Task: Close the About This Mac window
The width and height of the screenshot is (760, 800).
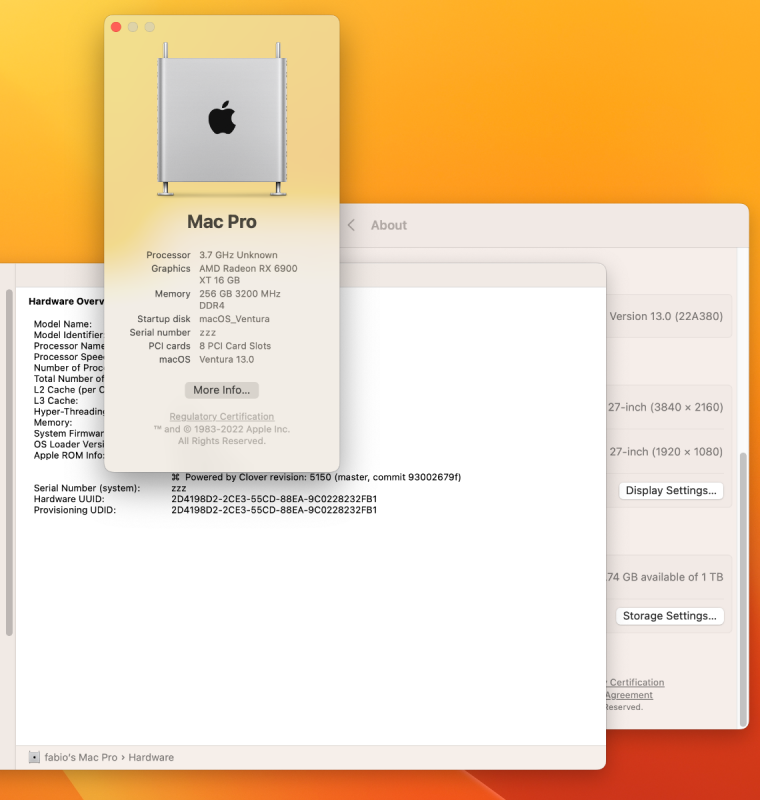Action: [116, 27]
